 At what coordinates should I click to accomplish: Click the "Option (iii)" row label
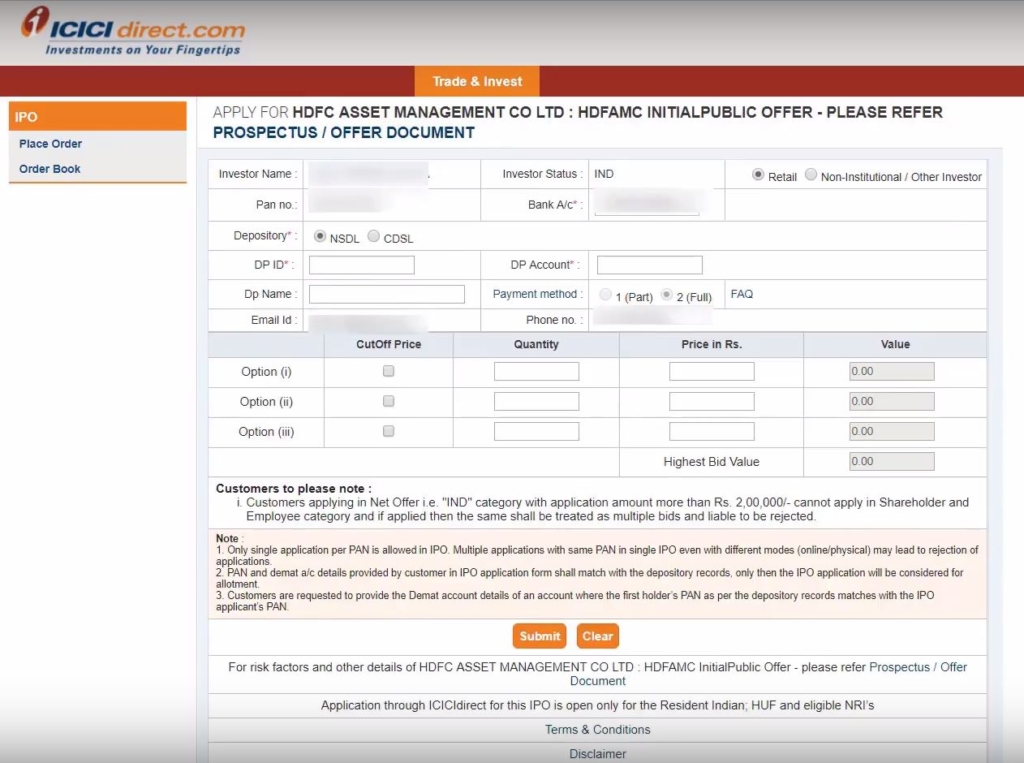[x=266, y=432]
